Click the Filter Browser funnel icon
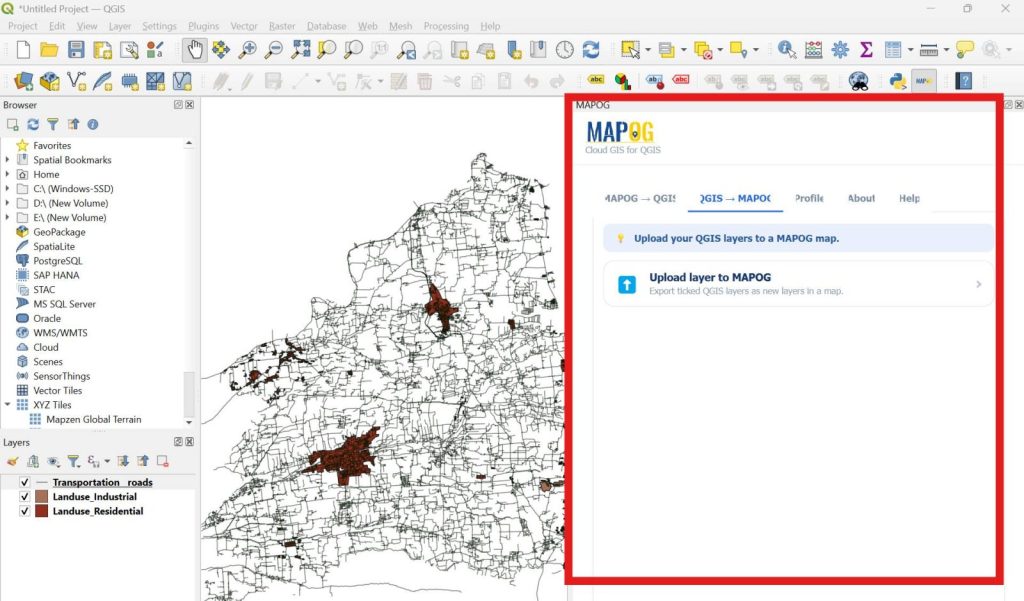The height and width of the screenshot is (601, 1024). pyautogui.click(x=52, y=124)
